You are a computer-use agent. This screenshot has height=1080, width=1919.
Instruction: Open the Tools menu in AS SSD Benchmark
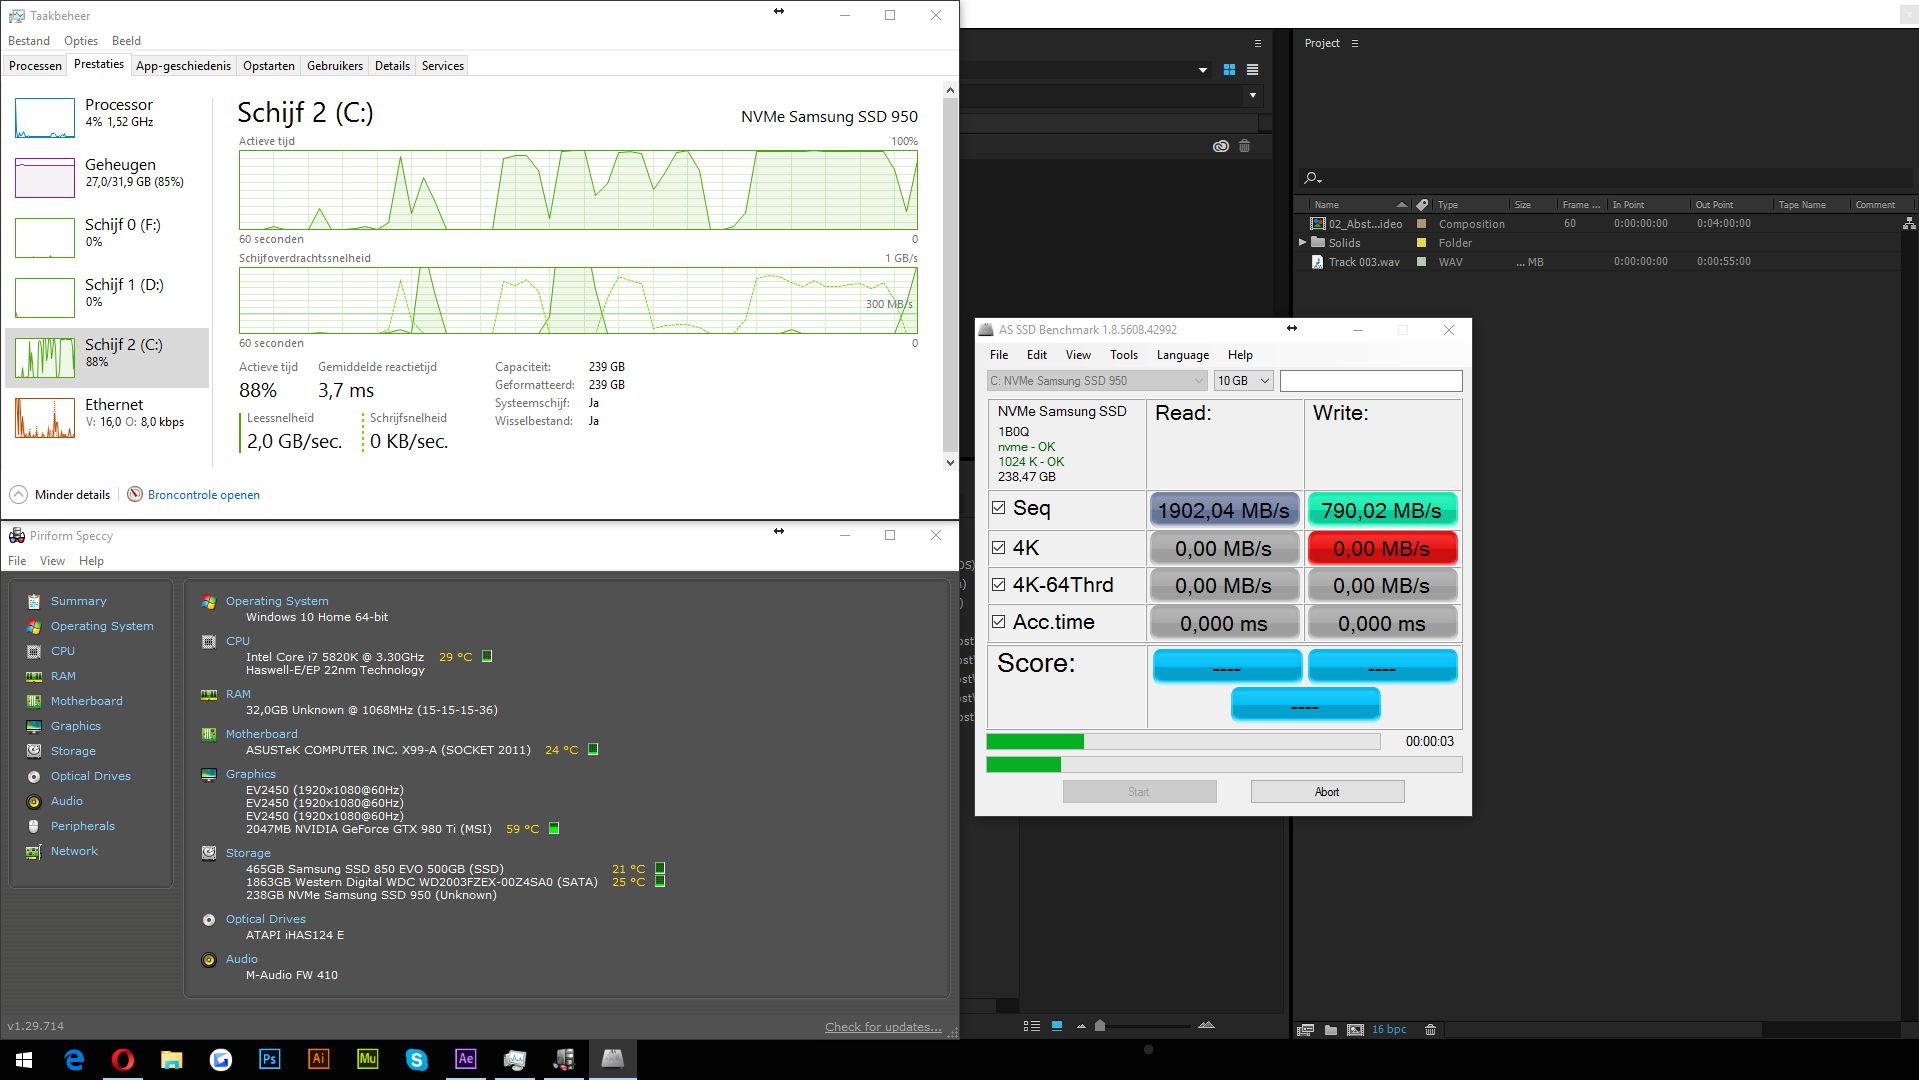[x=1124, y=355]
